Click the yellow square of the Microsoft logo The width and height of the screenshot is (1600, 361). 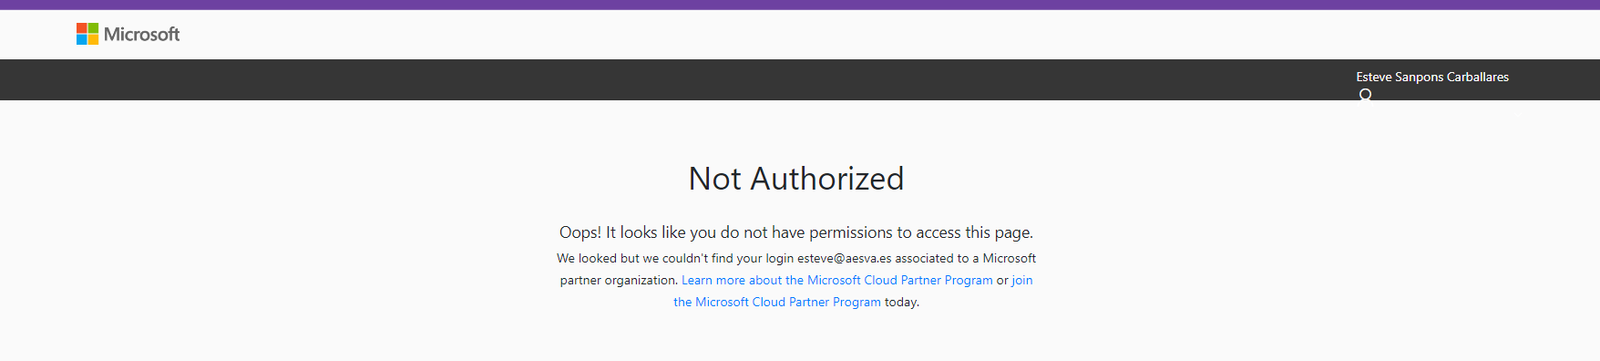pos(93,40)
